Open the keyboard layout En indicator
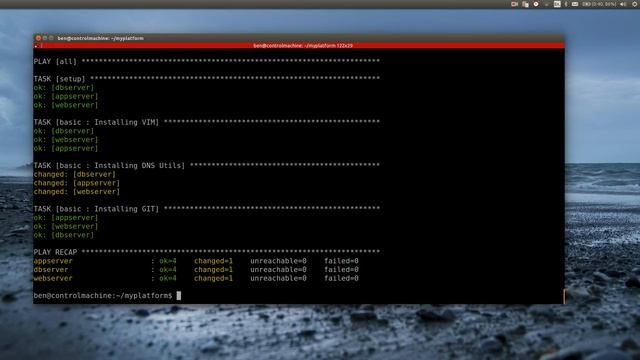Screen dimensions: 640x360 pos(557,4)
